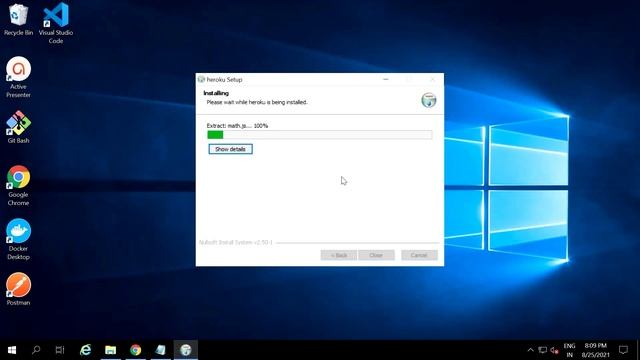The width and height of the screenshot is (640, 360).
Task: Click the disabled Close button in installer
Action: click(376, 255)
